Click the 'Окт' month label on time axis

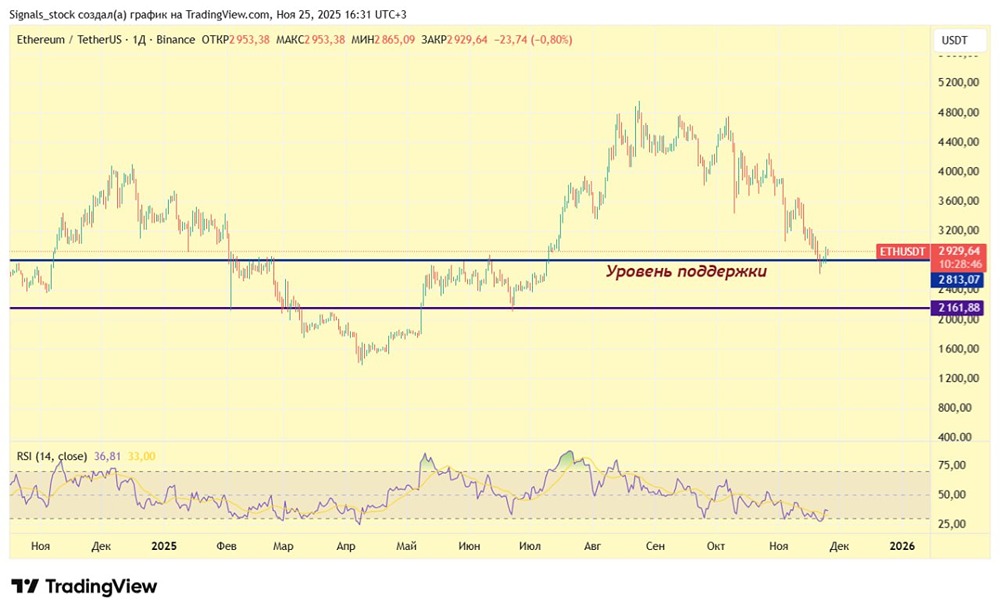tap(716, 546)
